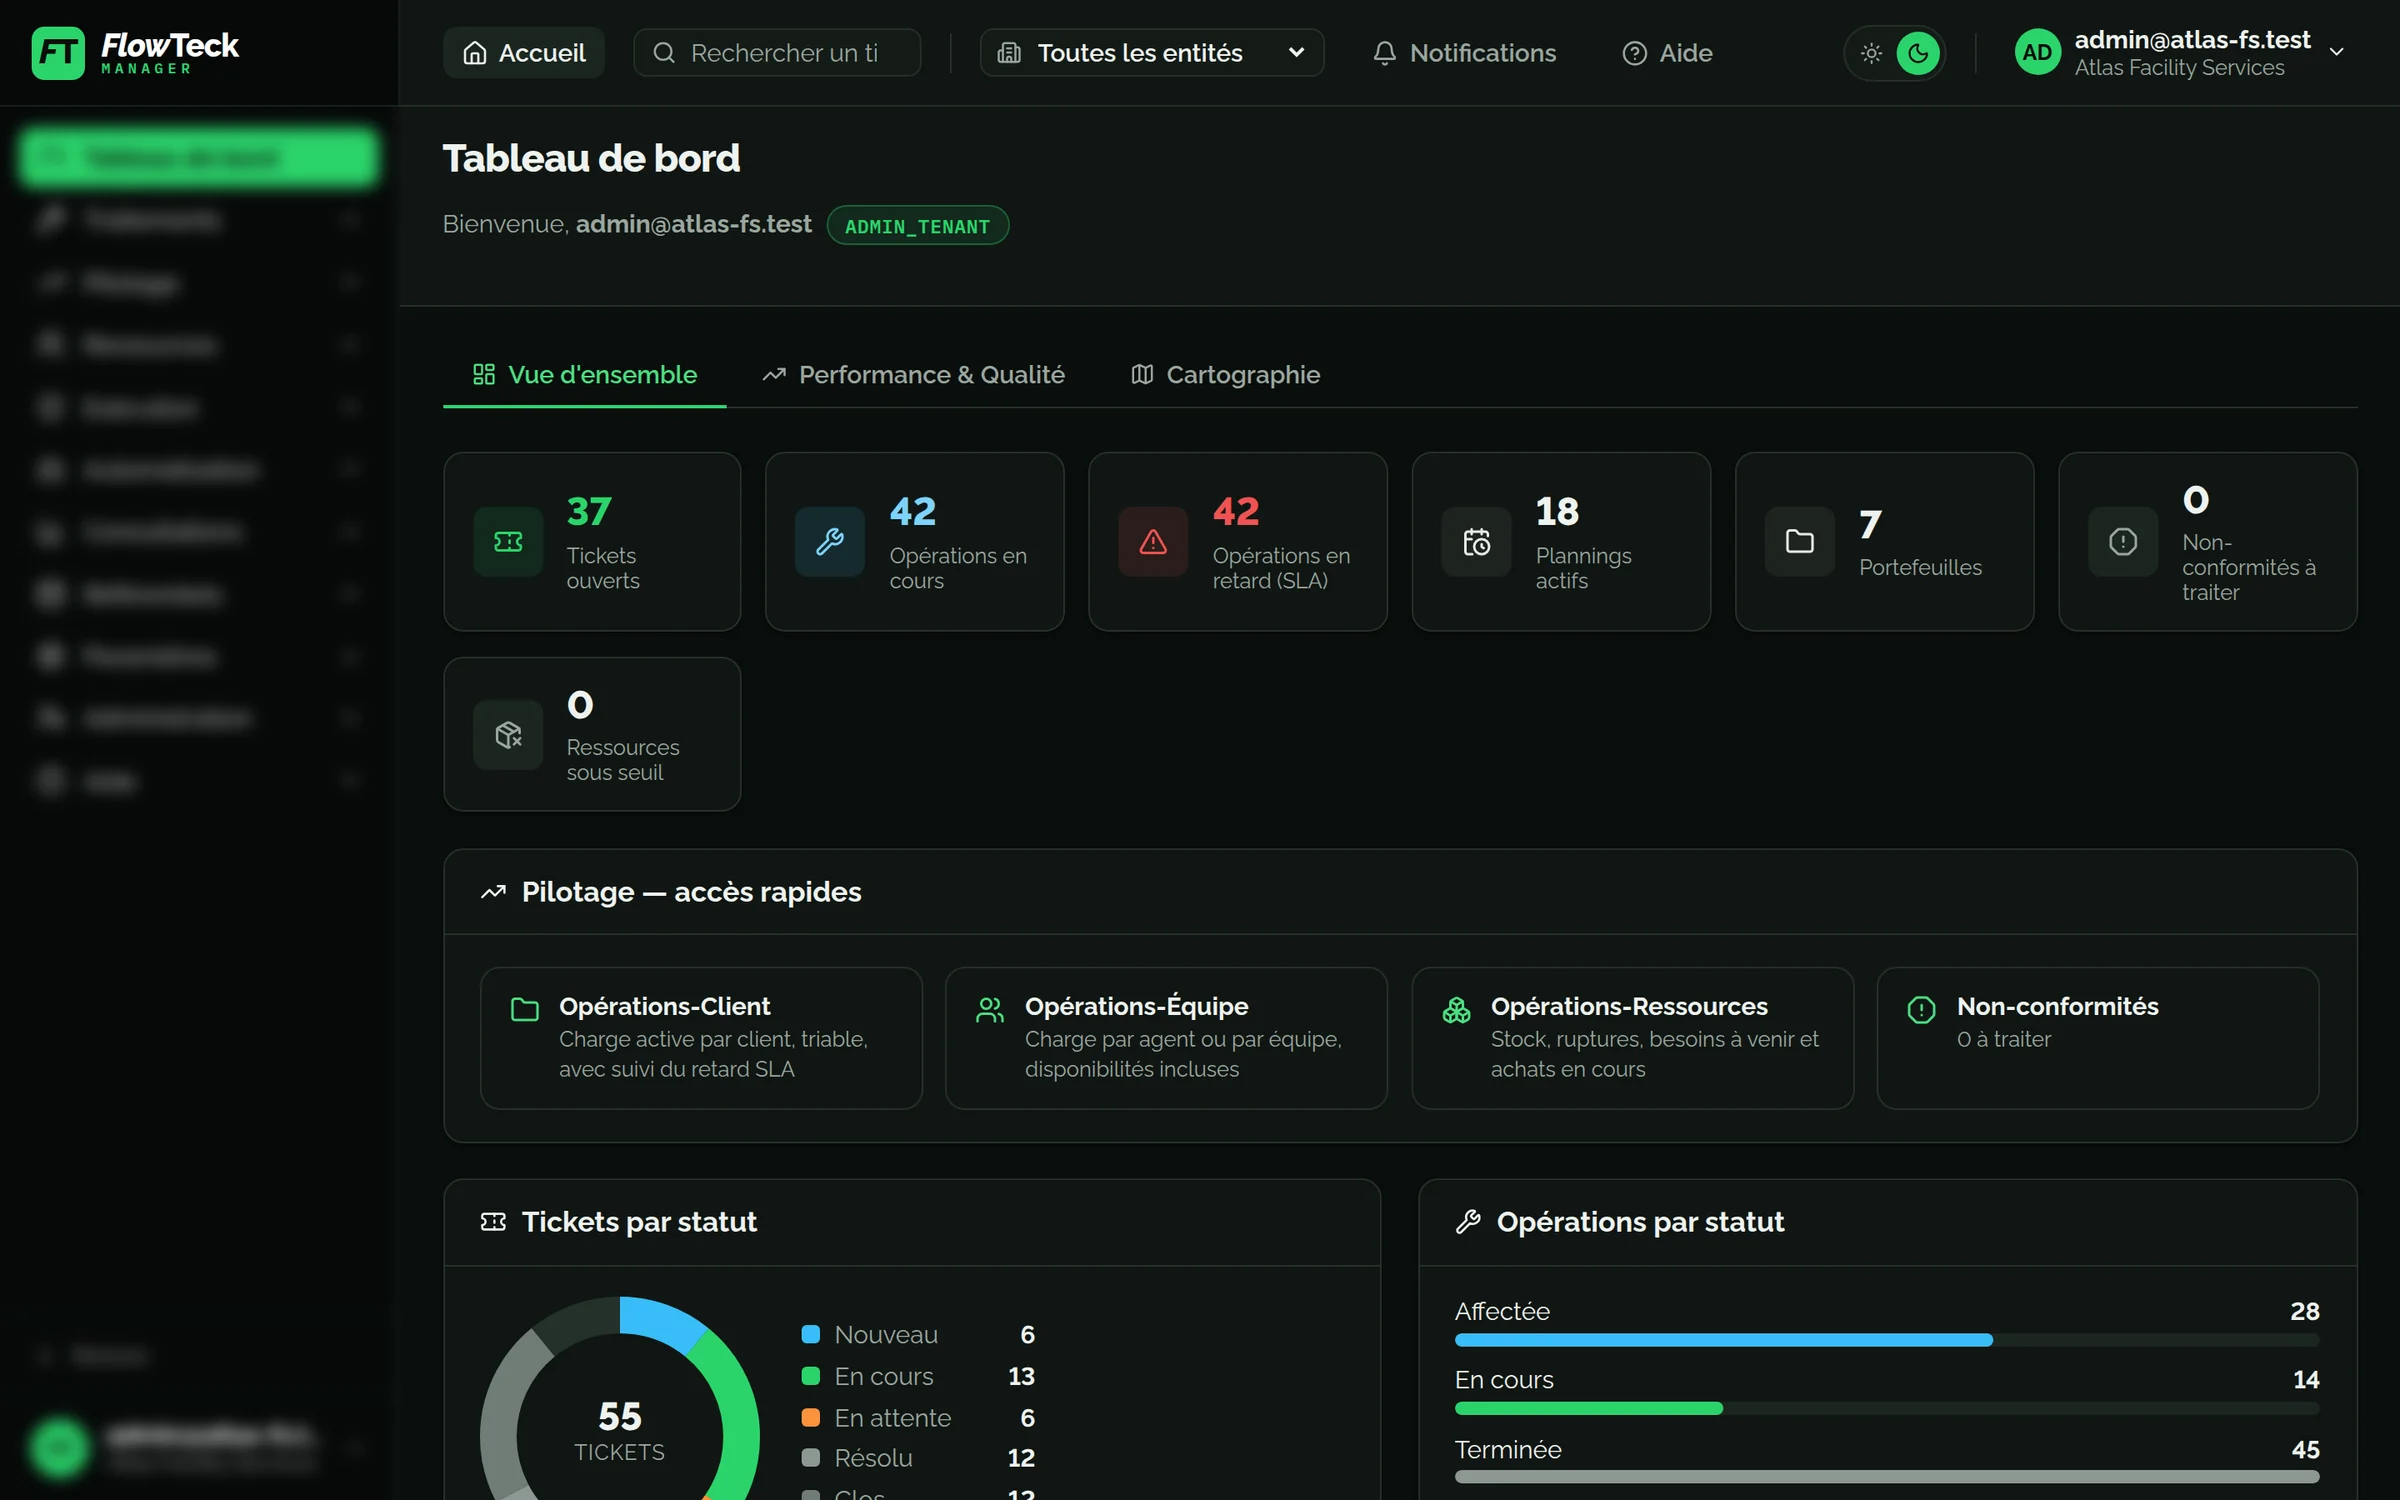Click the 55 tickets donut chart
Viewport: 2400px width, 1500px height.
tap(620, 1400)
